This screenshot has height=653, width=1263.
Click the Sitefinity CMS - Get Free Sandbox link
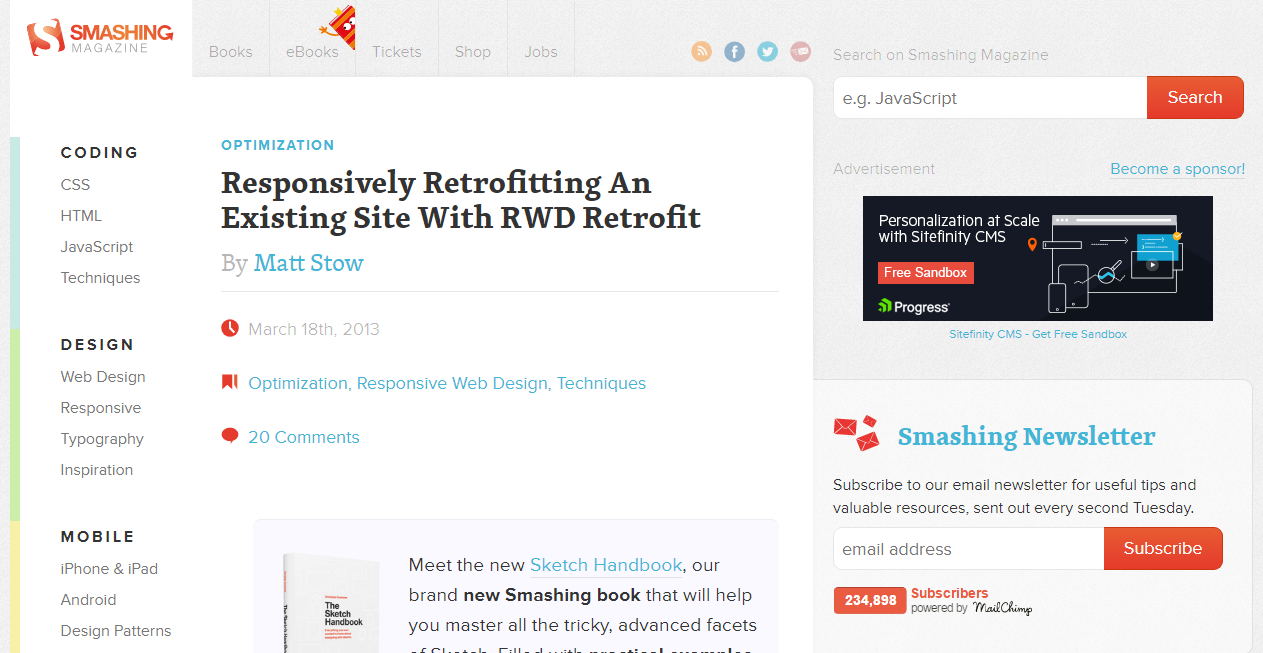pos(1038,334)
